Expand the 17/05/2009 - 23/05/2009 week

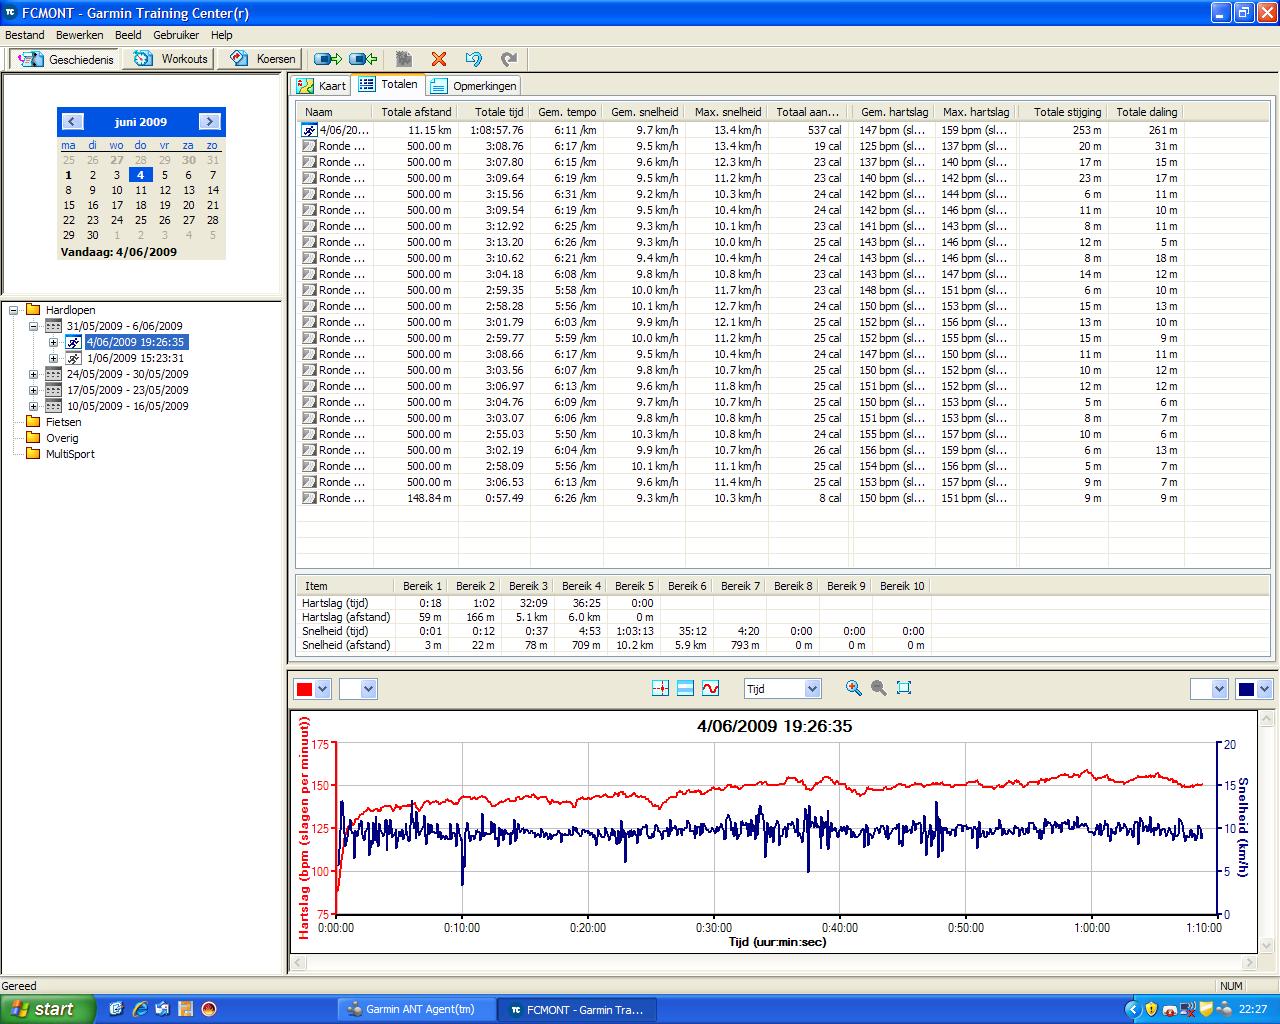(x=33, y=390)
